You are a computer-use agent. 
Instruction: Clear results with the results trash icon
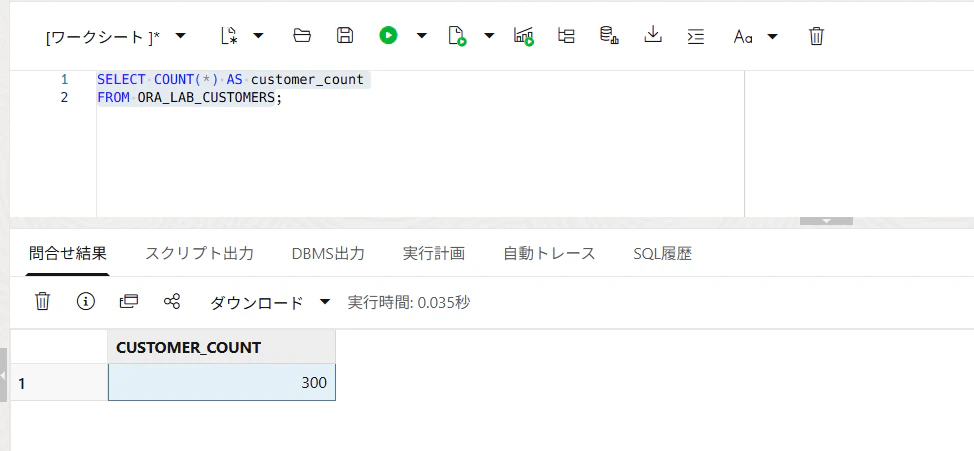(x=42, y=301)
